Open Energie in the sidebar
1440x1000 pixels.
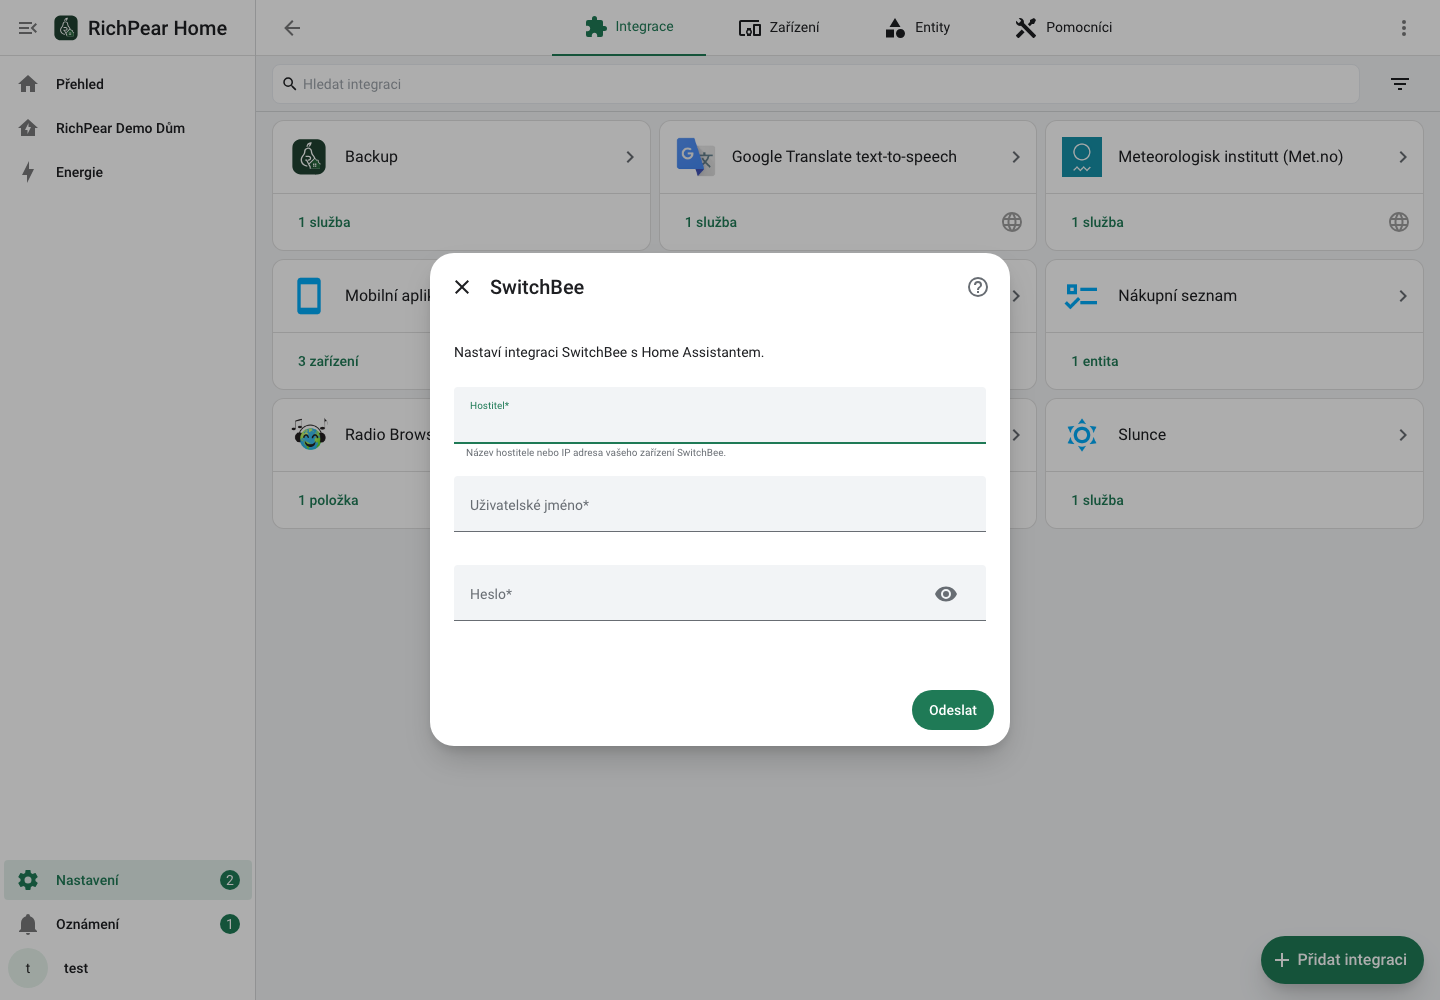coord(128,172)
